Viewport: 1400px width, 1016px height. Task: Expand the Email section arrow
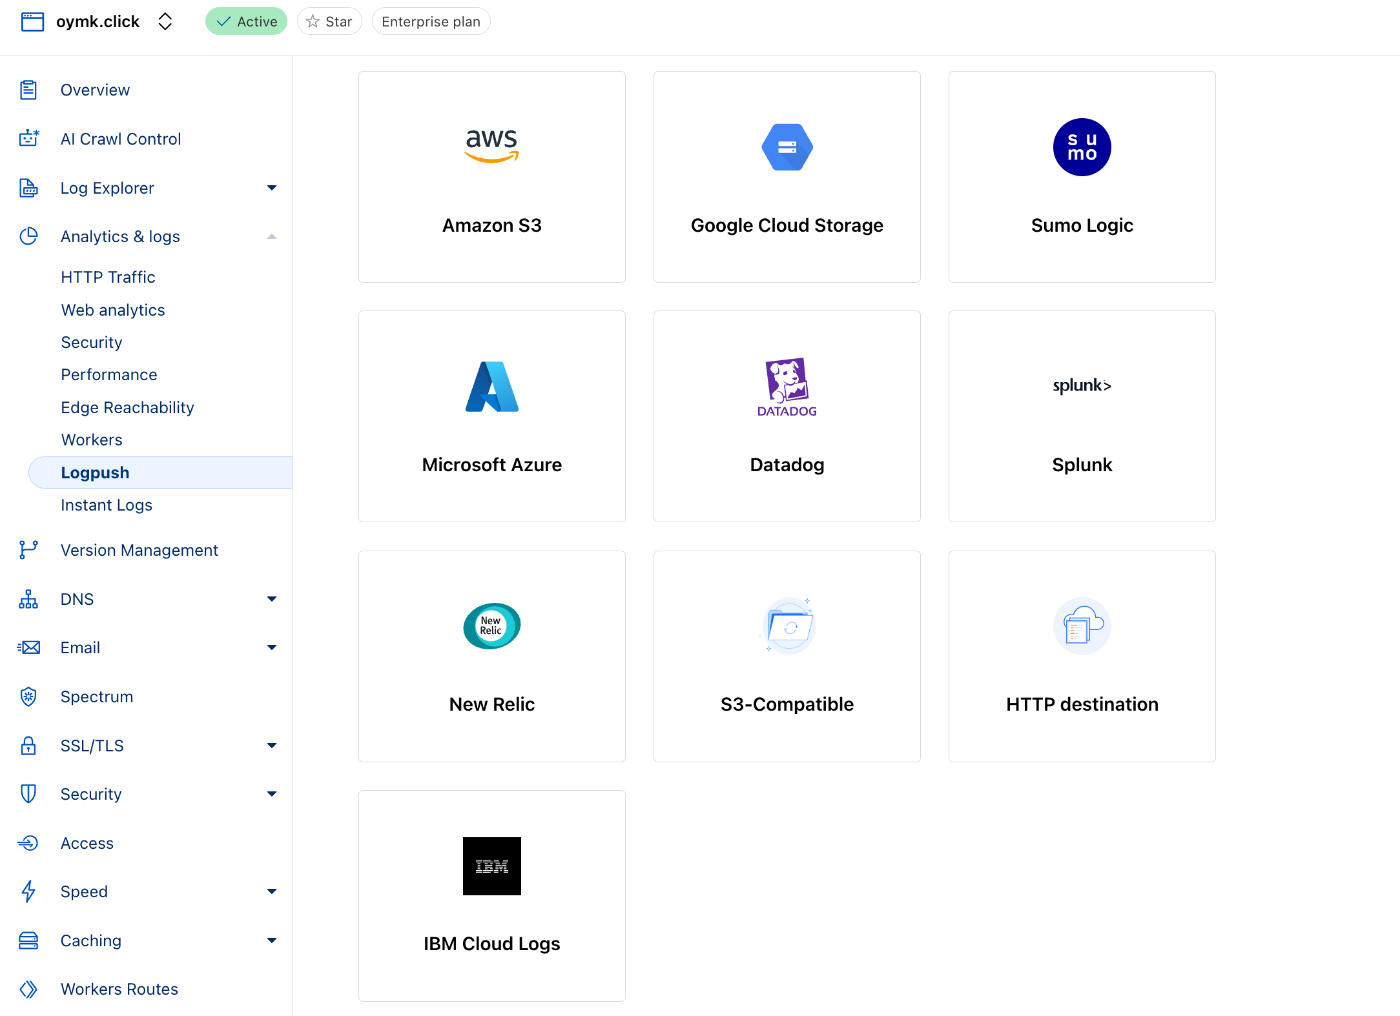(x=272, y=648)
